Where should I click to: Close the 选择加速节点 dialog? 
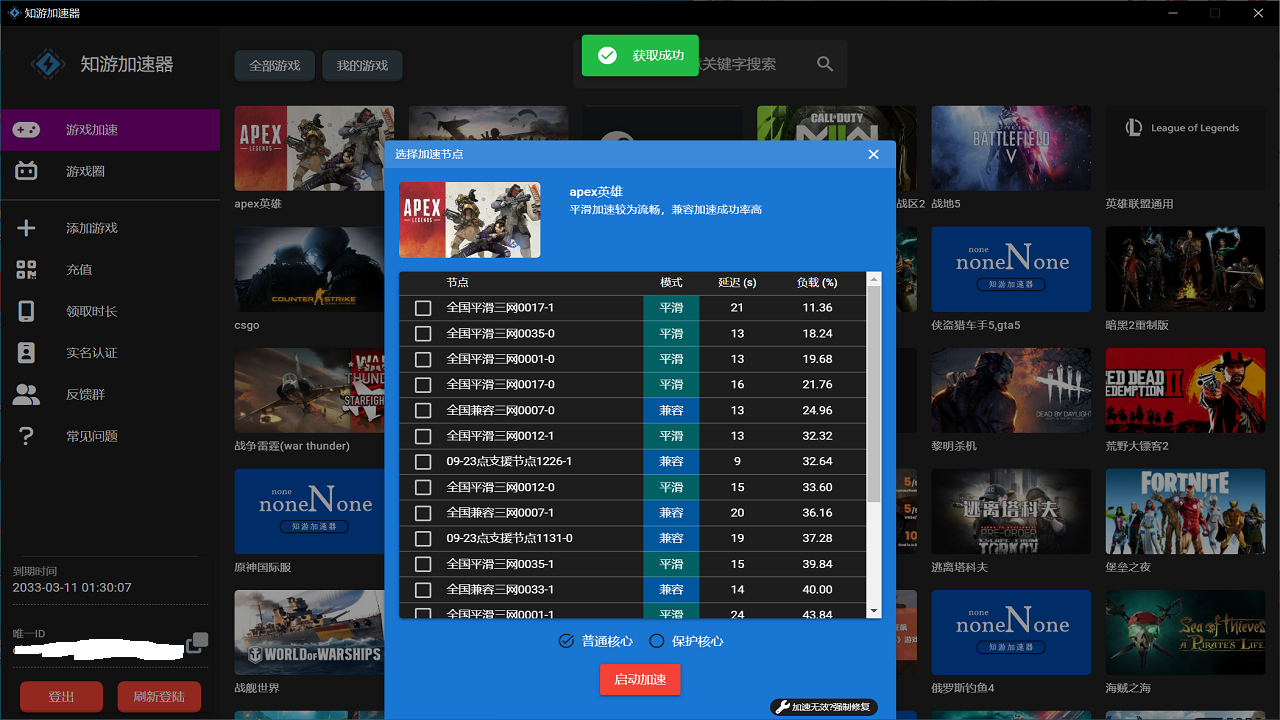pyautogui.click(x=873, y=154)
